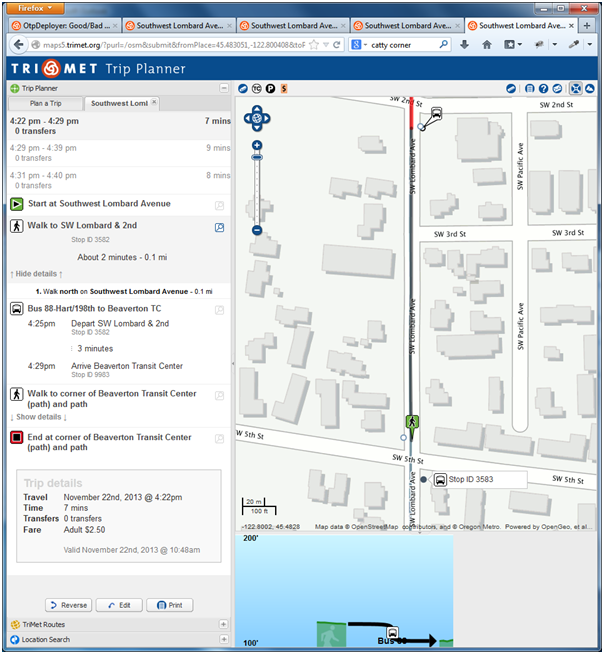Open a new browser tab

[x=587, y=25]
